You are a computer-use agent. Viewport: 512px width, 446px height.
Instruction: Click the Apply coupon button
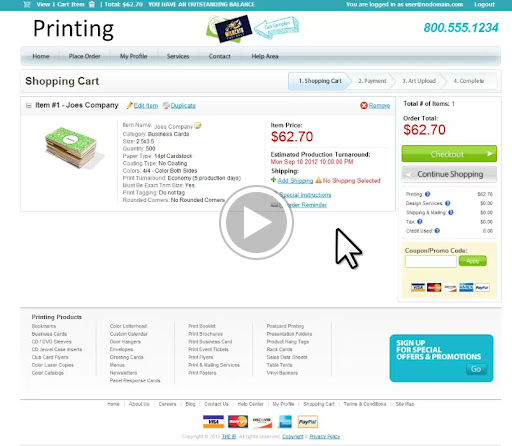coord(473,261)
